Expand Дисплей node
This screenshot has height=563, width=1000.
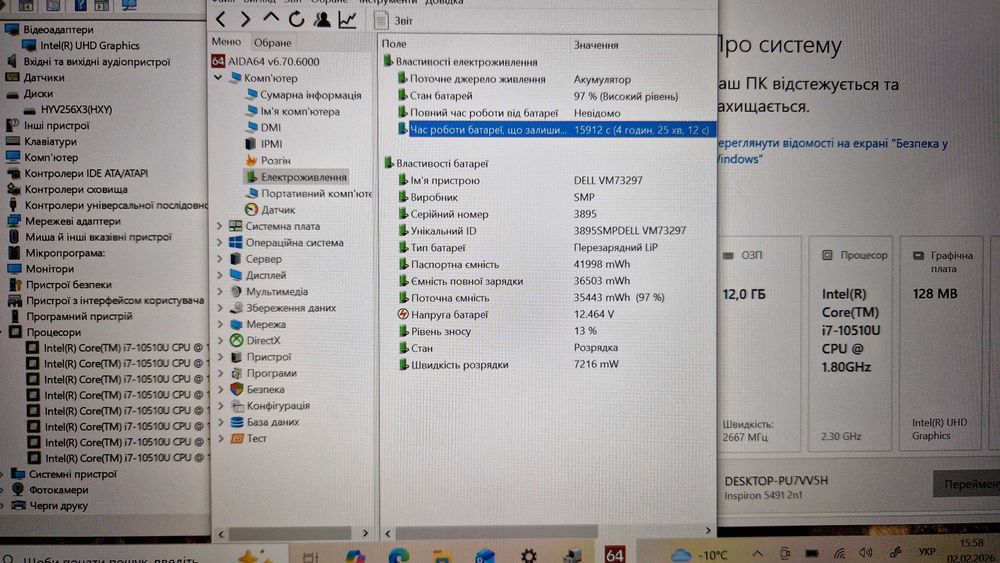coord(219,275)
